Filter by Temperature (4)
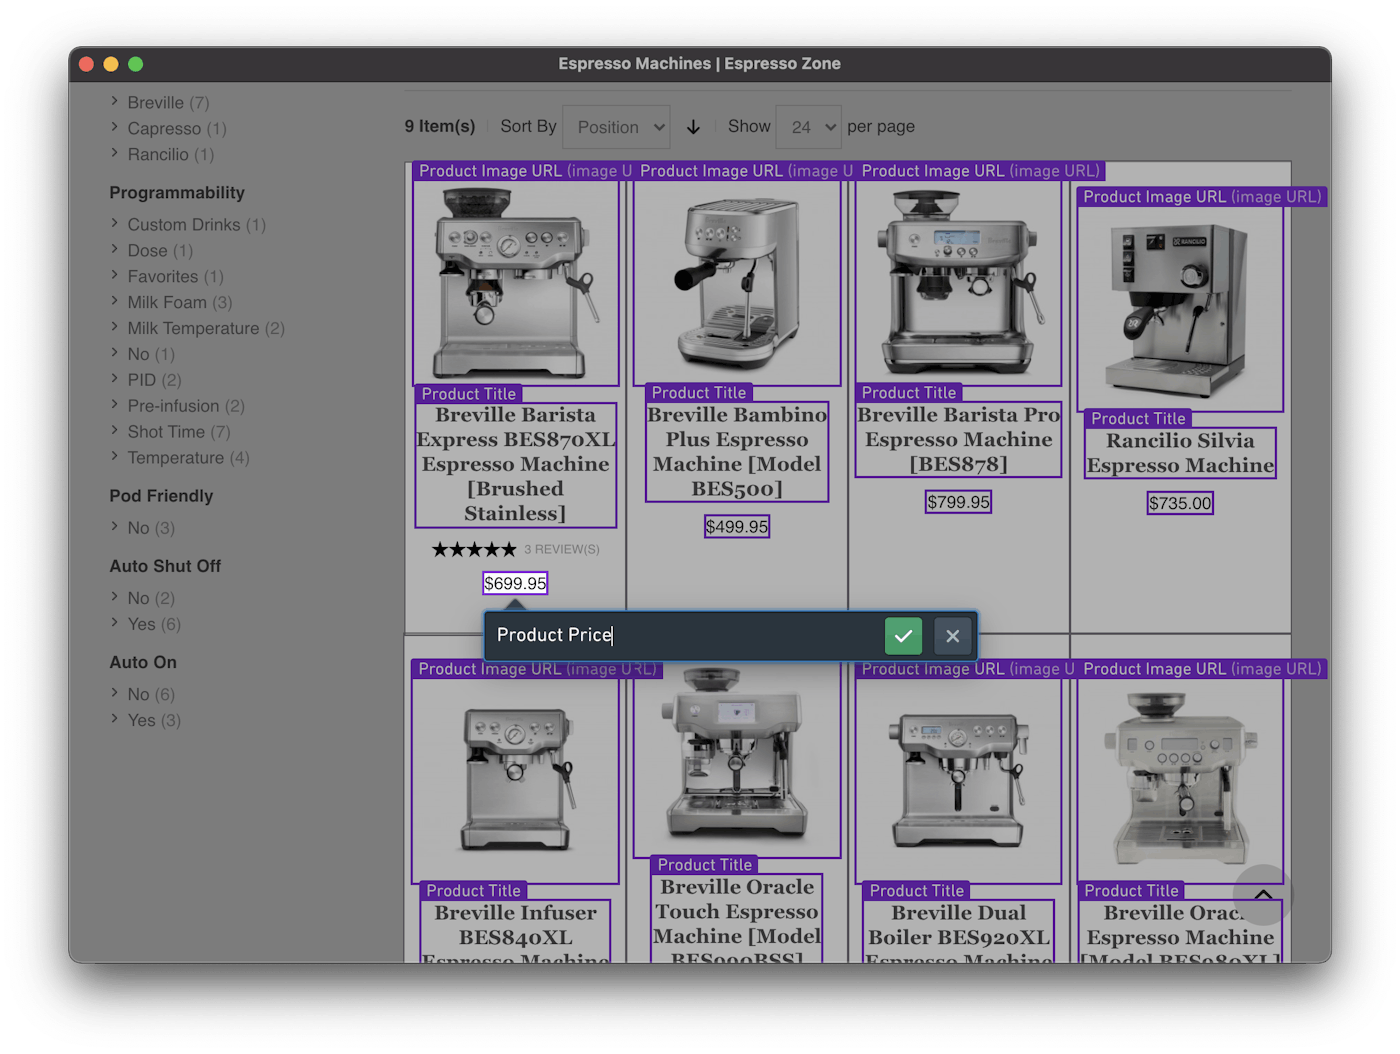 (188, 459)
